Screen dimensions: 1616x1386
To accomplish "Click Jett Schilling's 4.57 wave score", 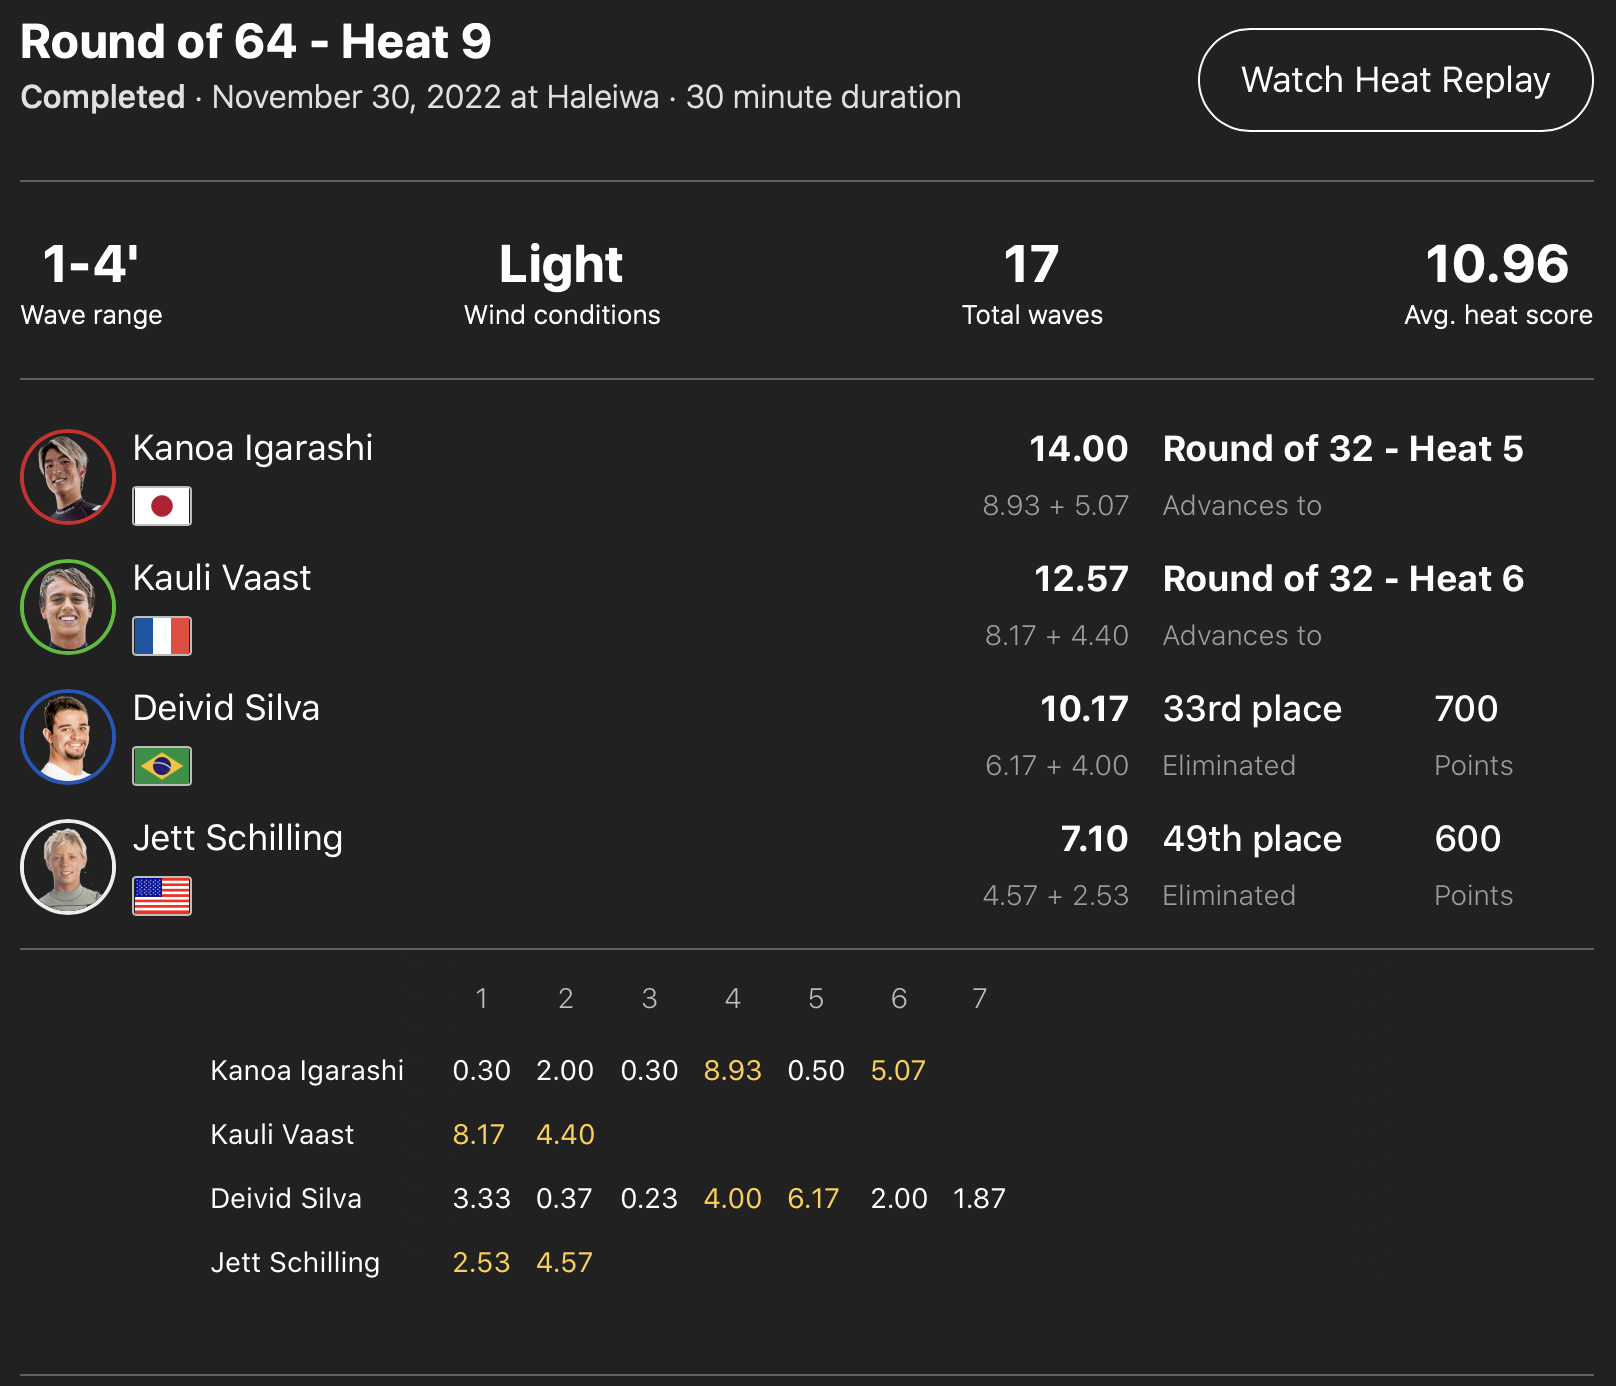I will pos(564,1263).
